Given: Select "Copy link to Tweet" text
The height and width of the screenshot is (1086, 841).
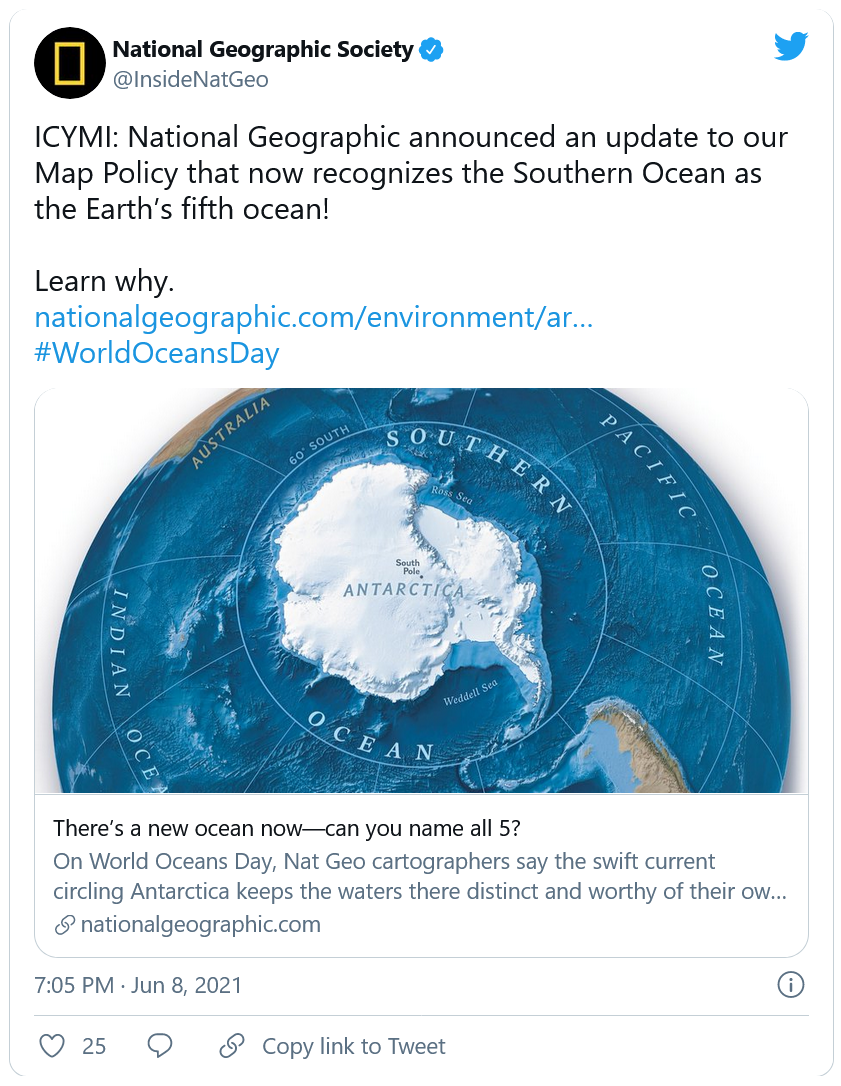Looking at the screenshot, I should click(353, 1046).
